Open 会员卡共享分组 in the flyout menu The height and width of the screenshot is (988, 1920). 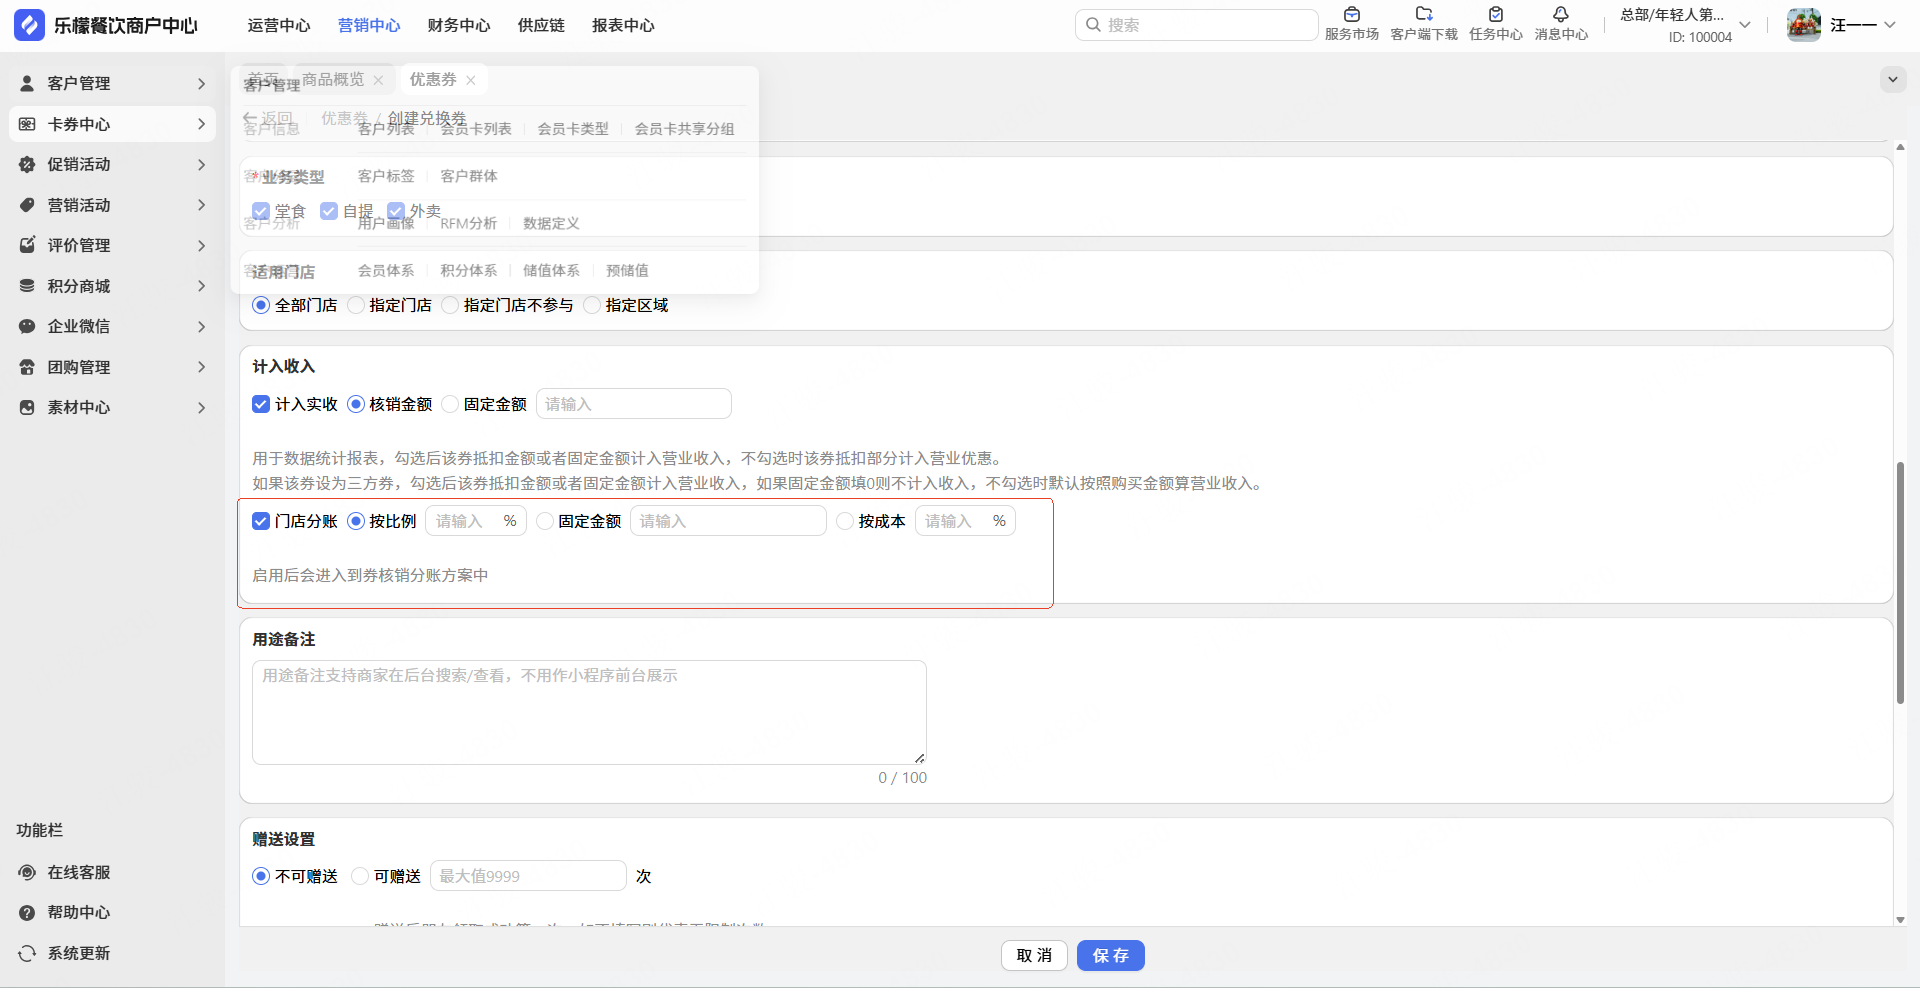click(684, 129)
